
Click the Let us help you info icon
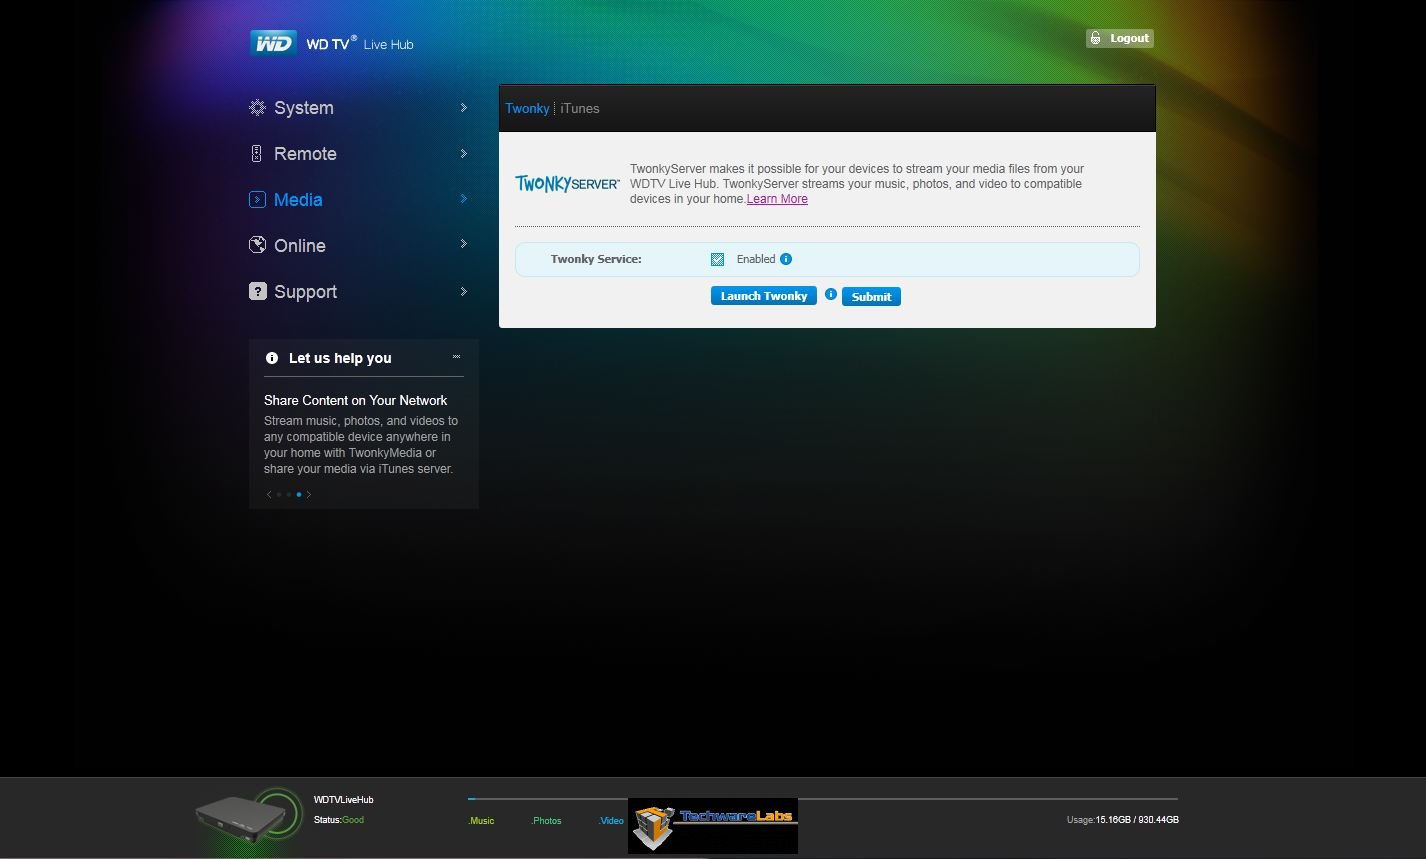(272, 358)
